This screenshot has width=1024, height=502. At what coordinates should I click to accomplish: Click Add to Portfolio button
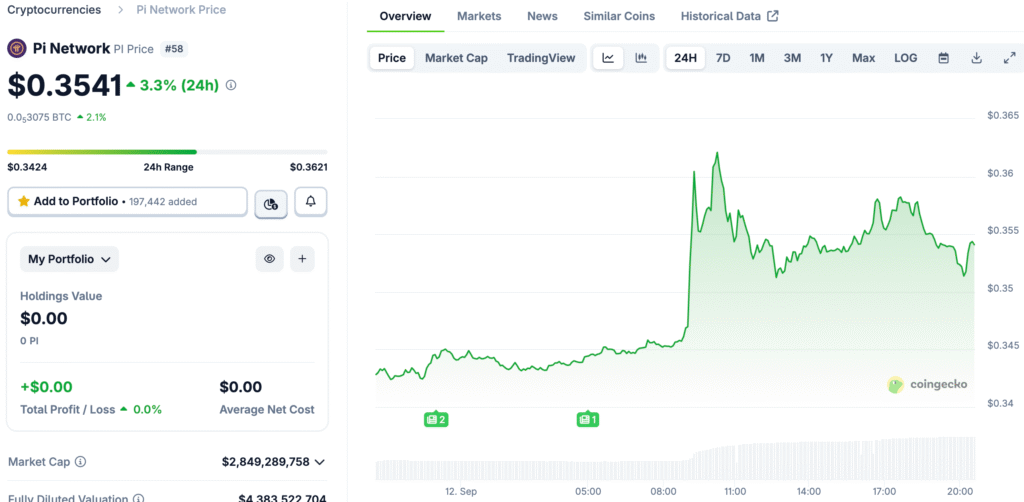click(127, 202)
